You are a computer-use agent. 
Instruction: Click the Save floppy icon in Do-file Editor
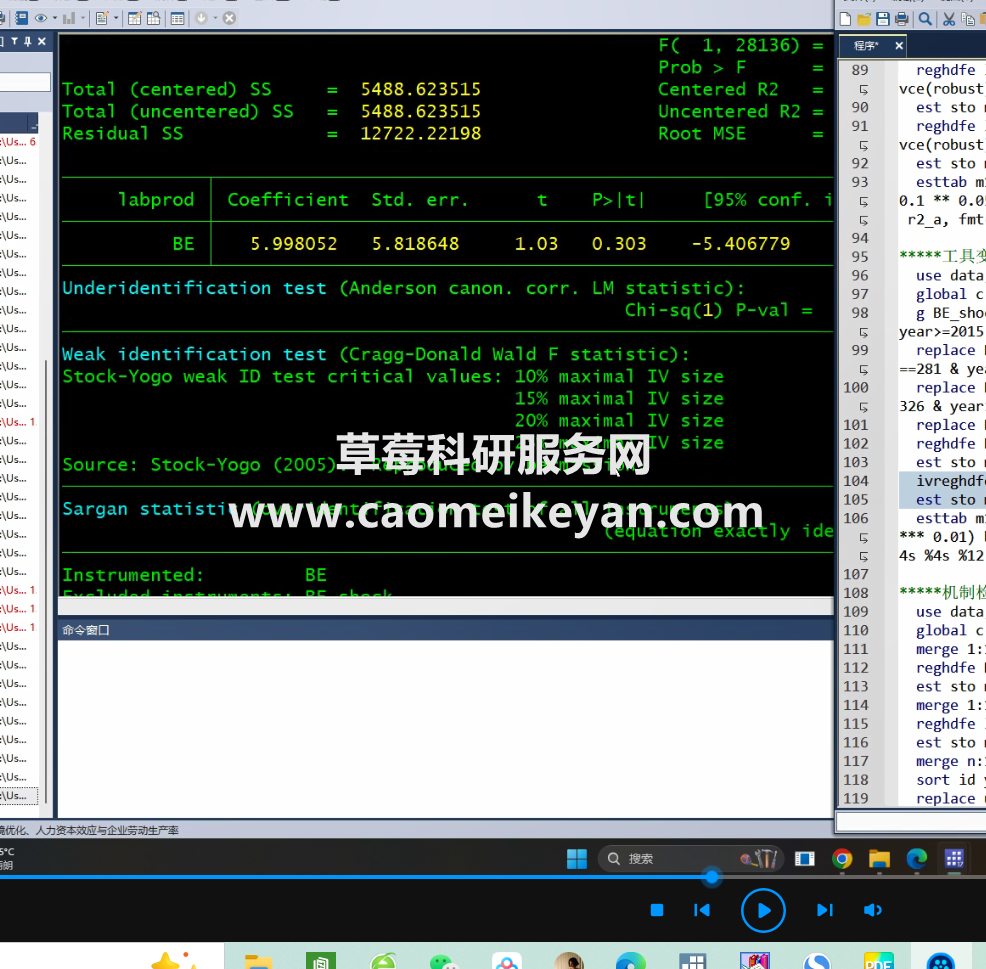tap(883, 19)
